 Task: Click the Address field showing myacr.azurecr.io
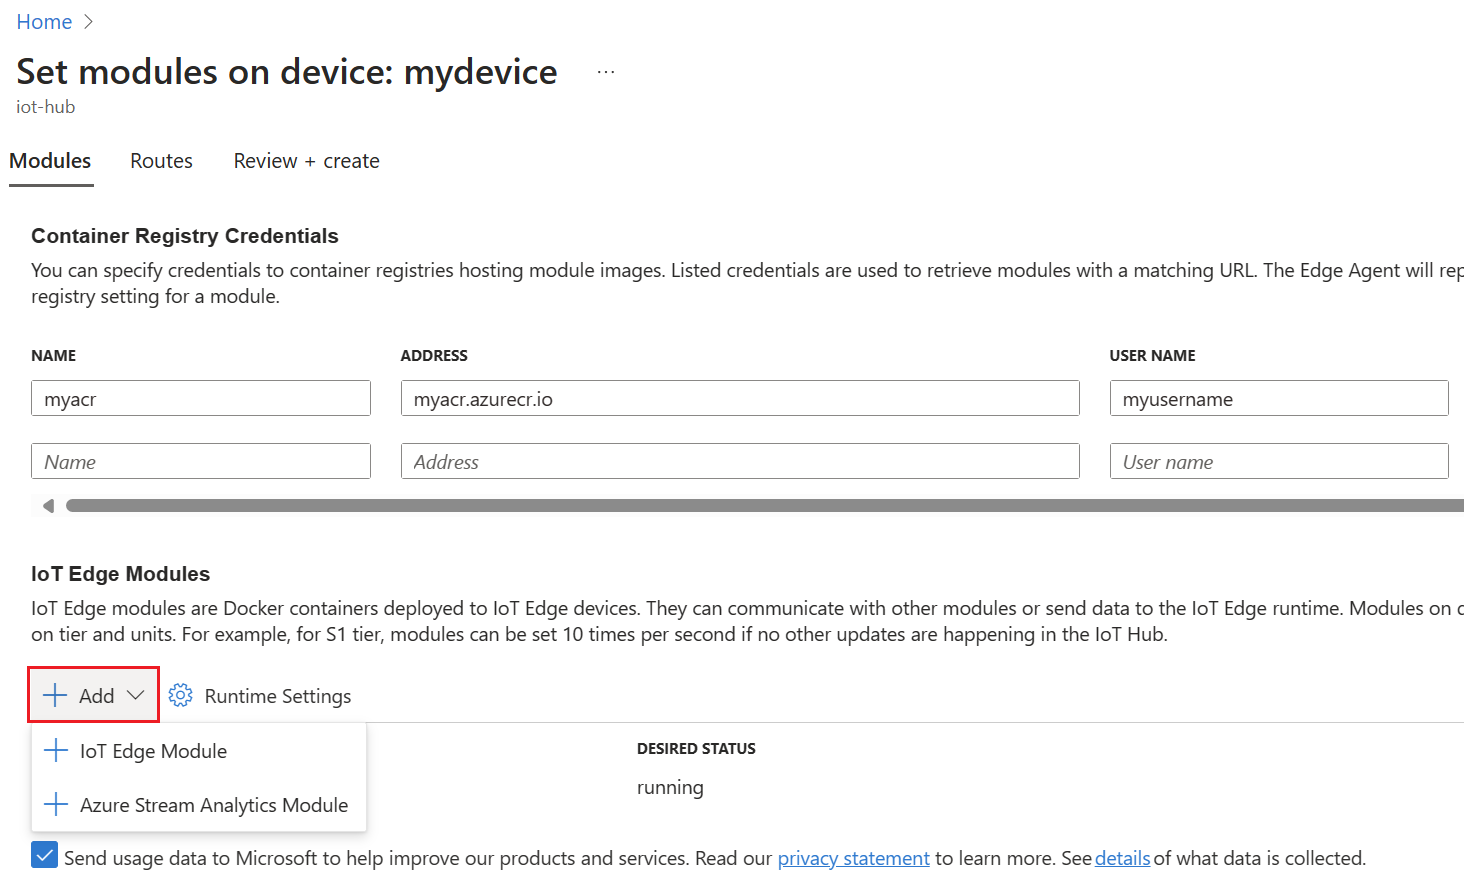pos(740,398)
